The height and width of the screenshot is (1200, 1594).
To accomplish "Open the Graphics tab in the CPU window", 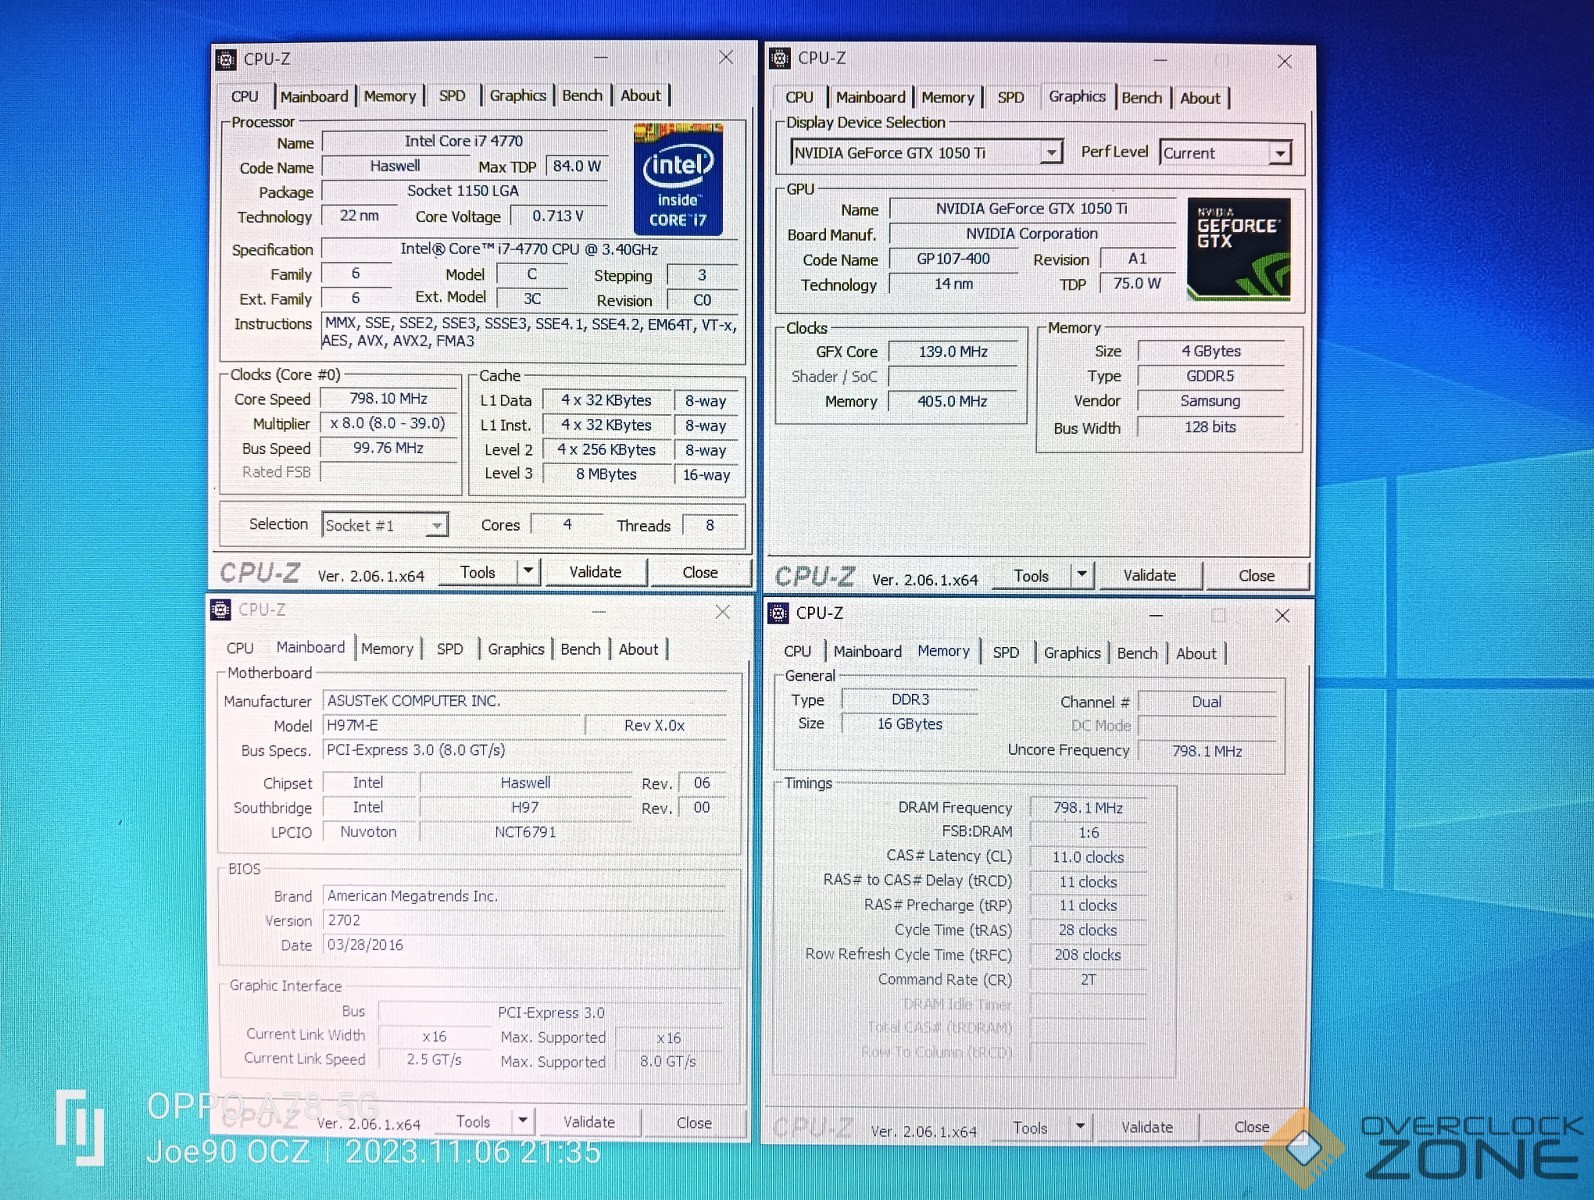I will click(518, 95).
